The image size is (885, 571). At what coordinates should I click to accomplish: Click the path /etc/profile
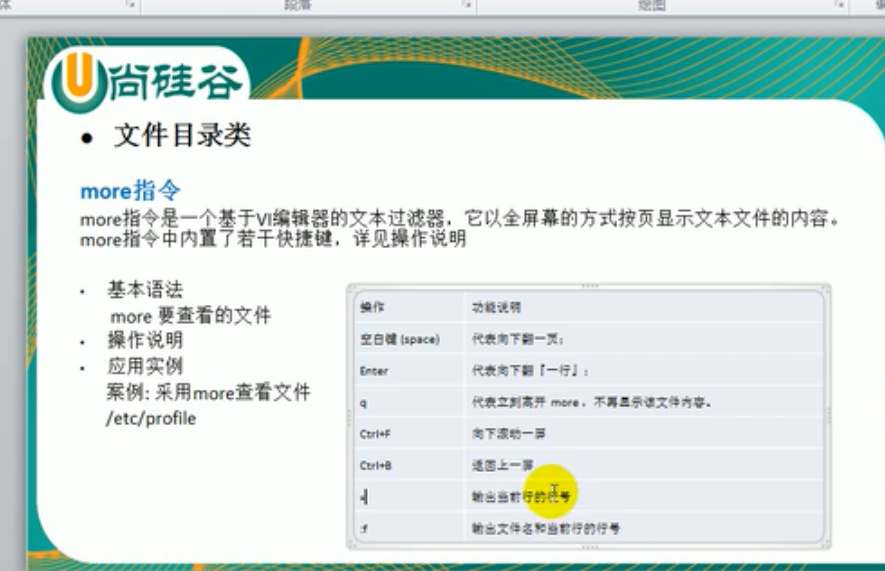(x=151, y=419)
